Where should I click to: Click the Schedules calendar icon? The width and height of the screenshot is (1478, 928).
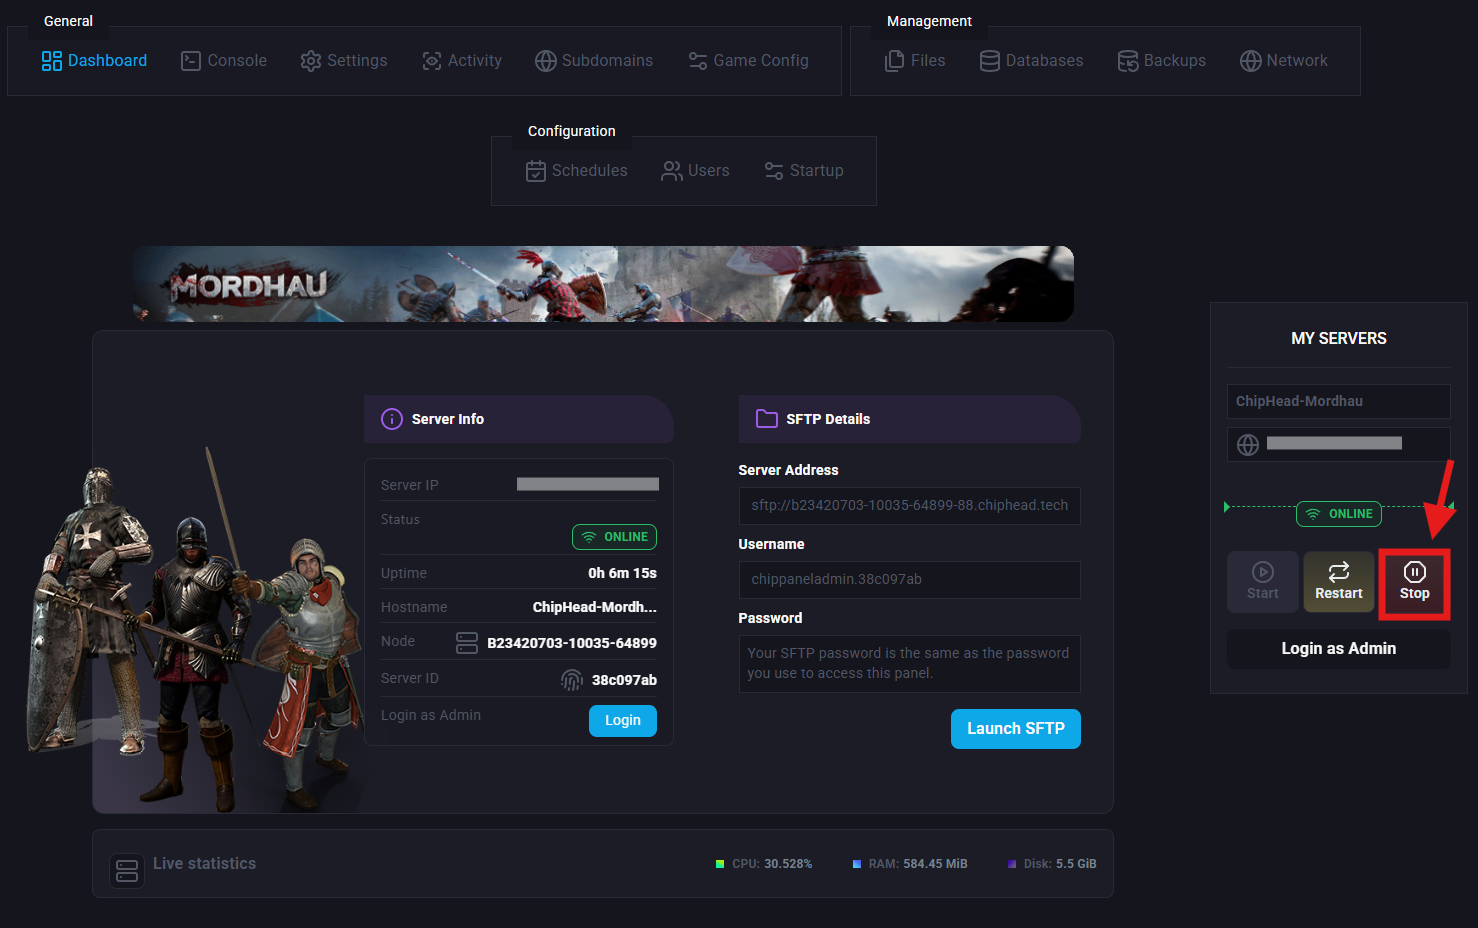536,171
